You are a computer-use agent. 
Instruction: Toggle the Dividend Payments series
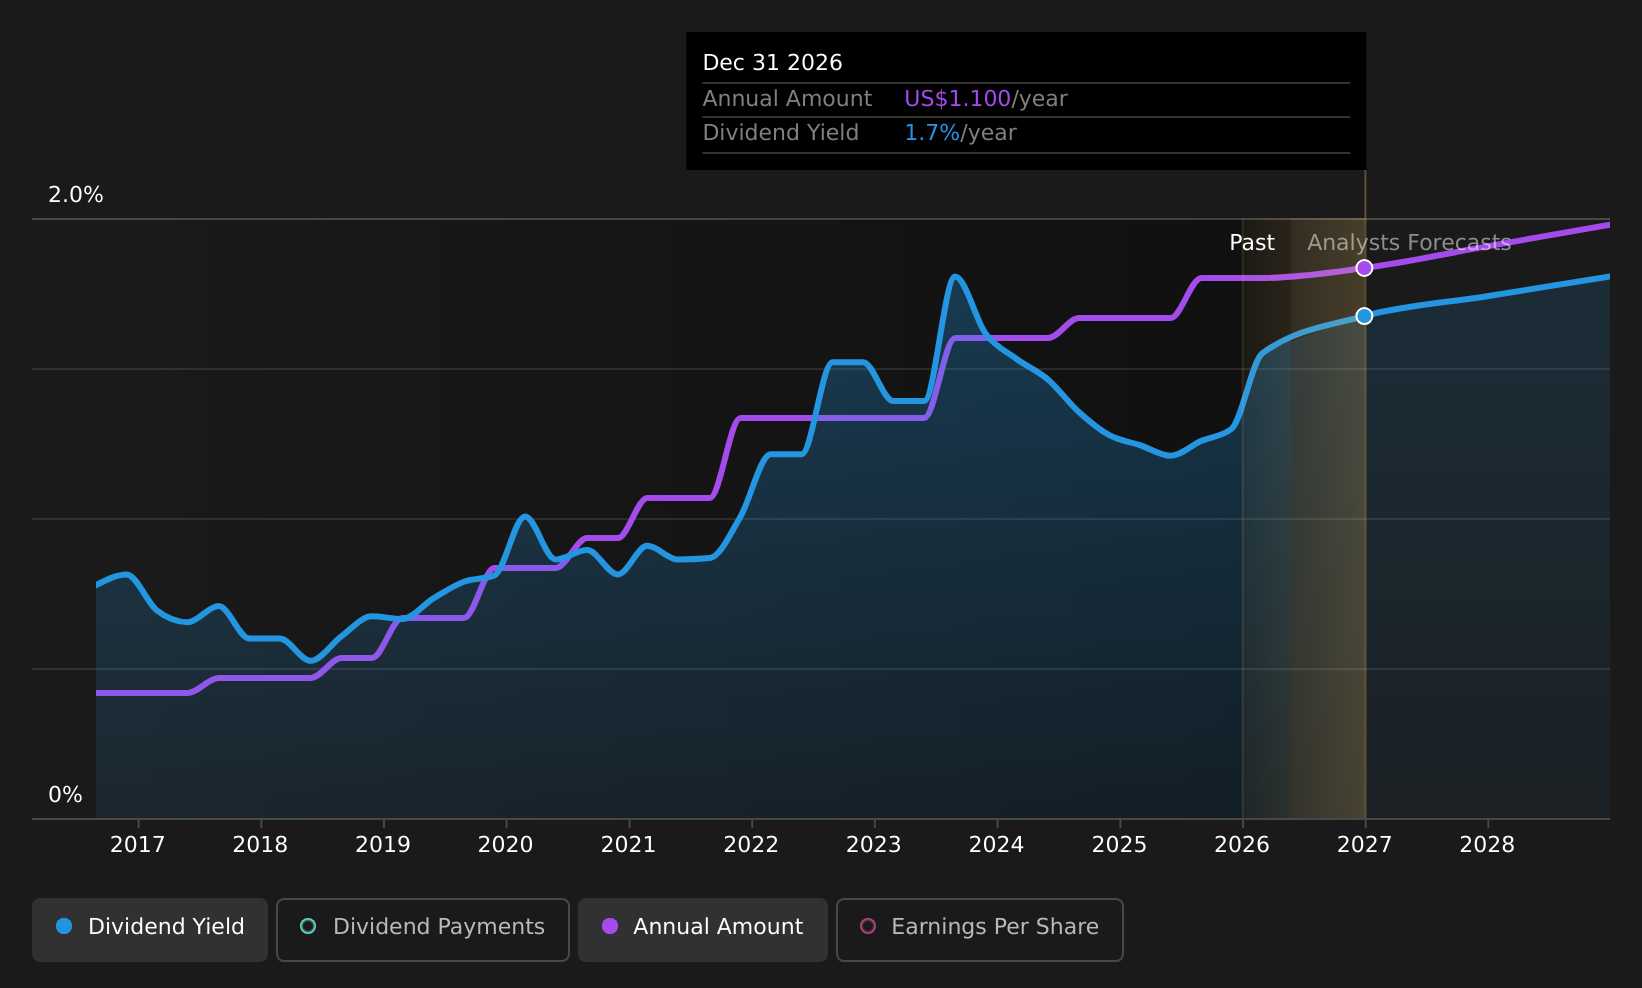point(423,929)
